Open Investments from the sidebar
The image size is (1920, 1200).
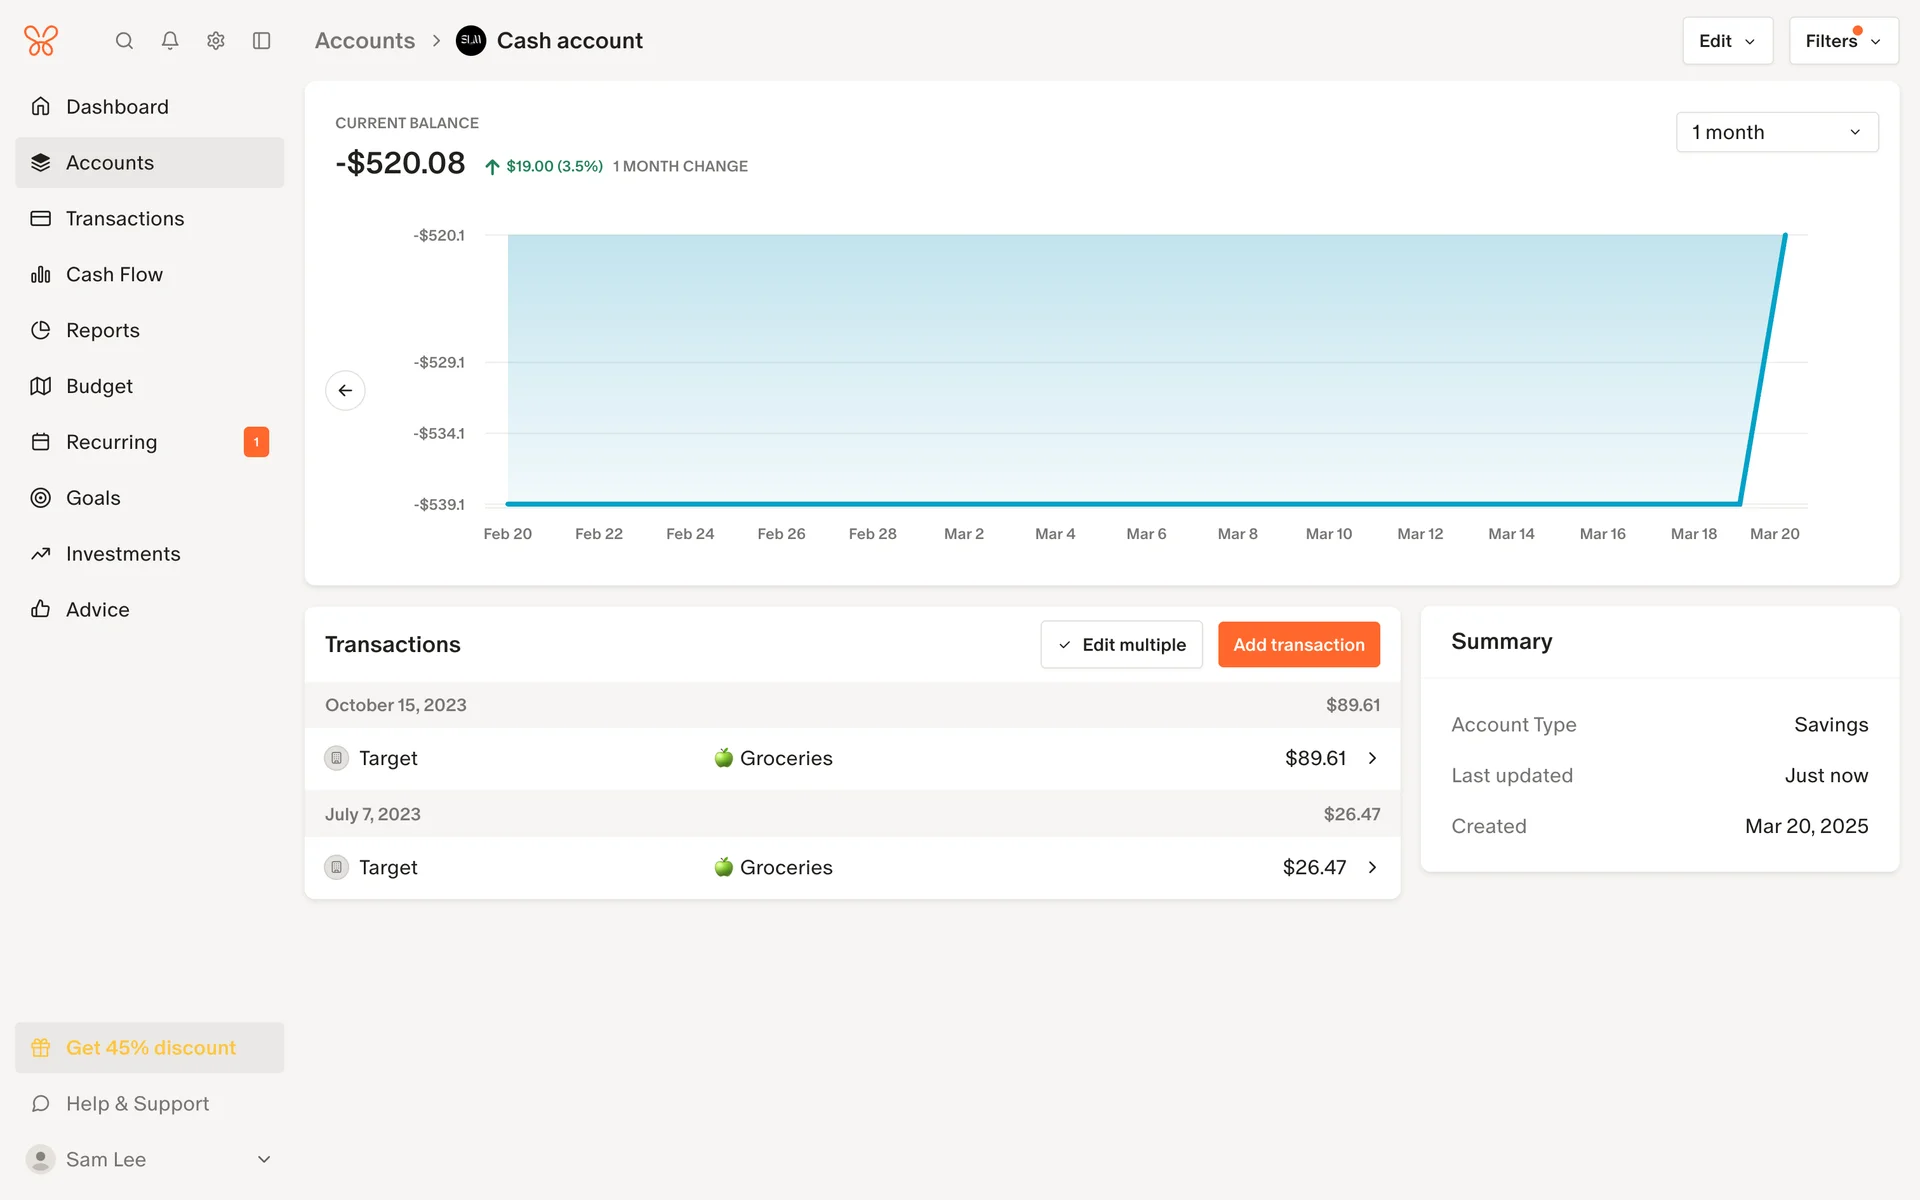coord(123,554)
